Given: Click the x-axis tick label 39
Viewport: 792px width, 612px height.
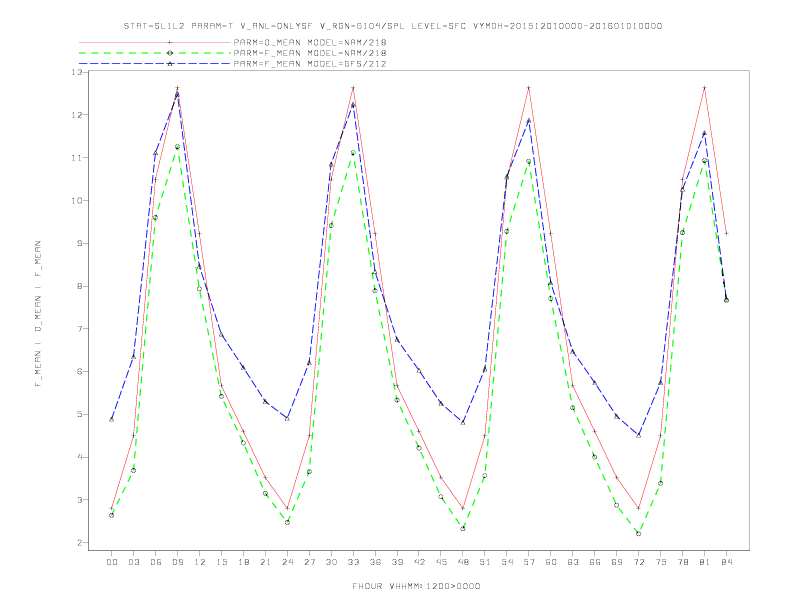Looking at the screenshot, I should [397, 562].
